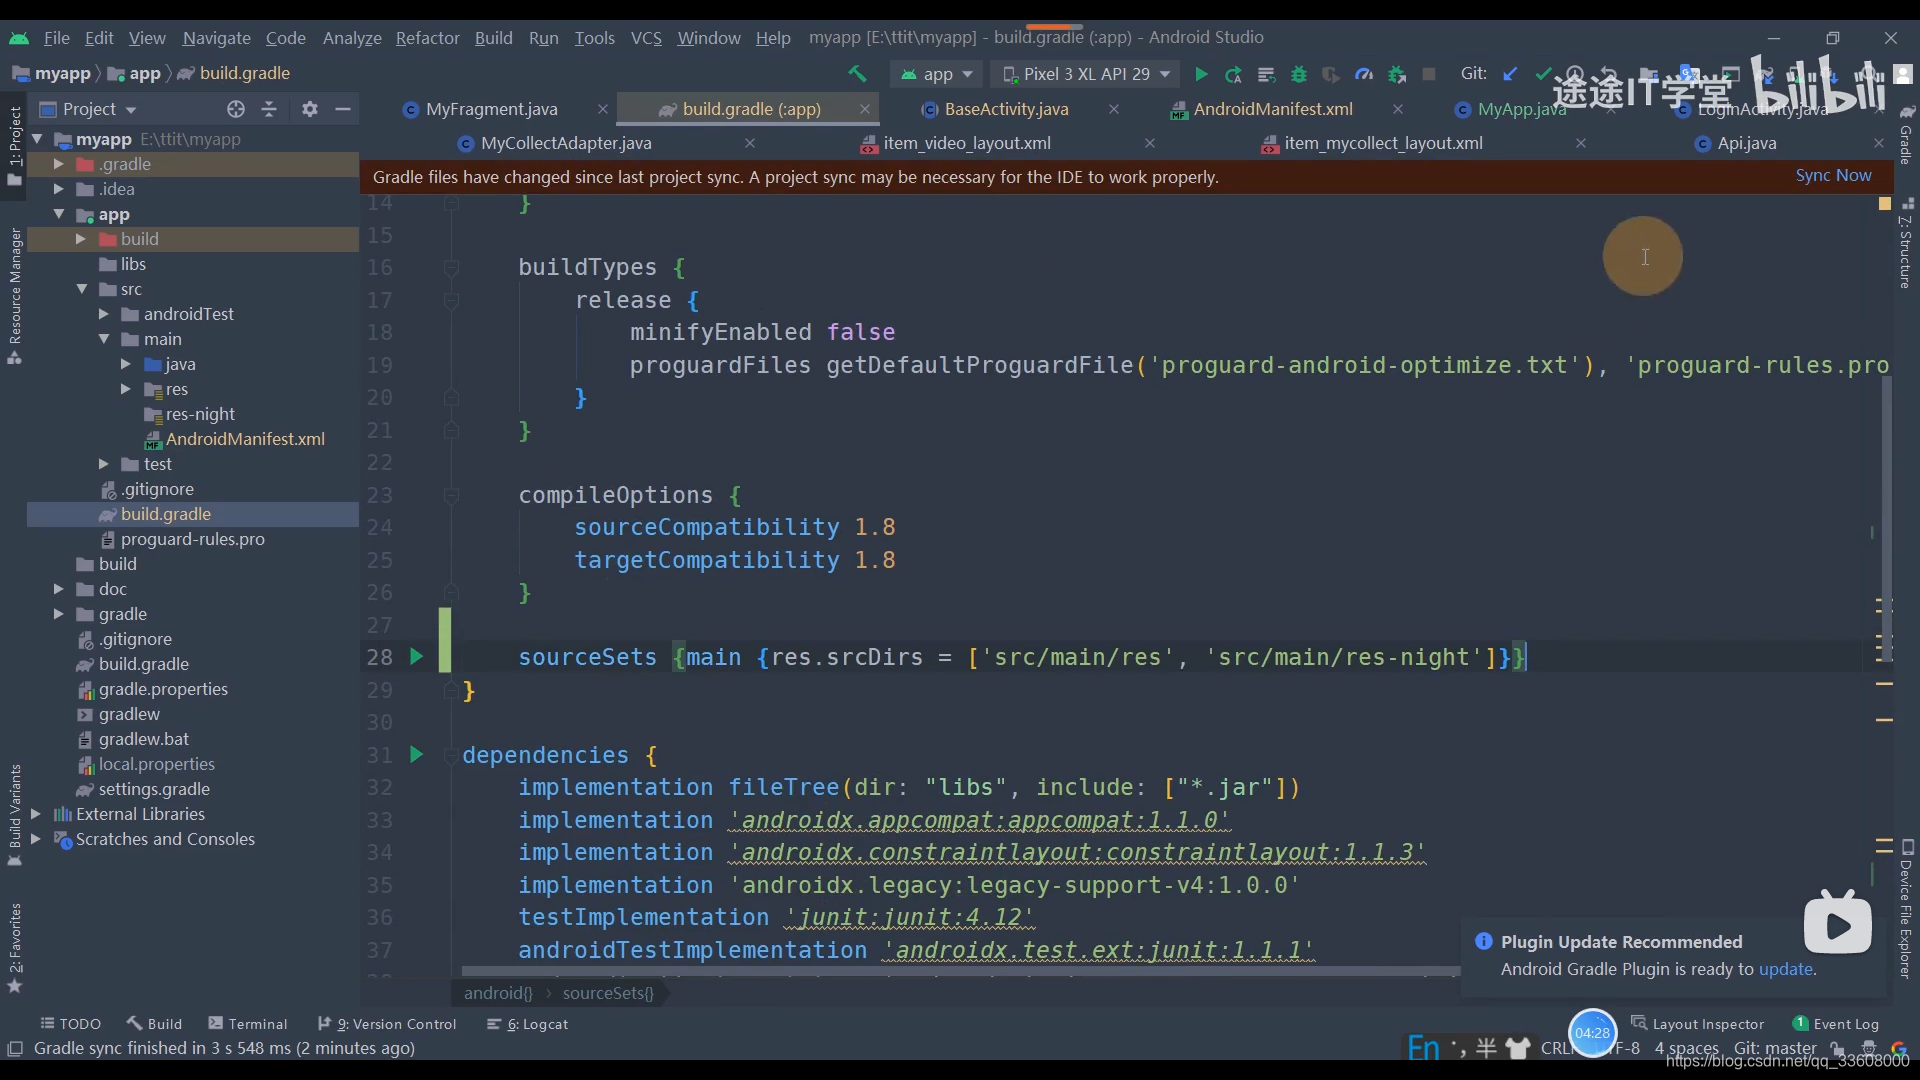Click the Debug app bug icon

click(x=1299, y=74)
